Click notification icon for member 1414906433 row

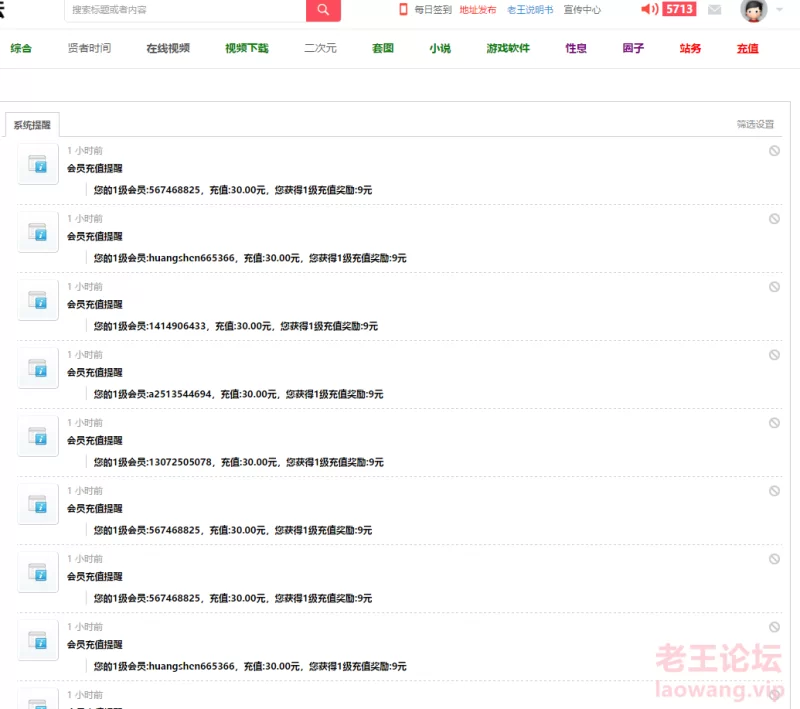(38, 300)
